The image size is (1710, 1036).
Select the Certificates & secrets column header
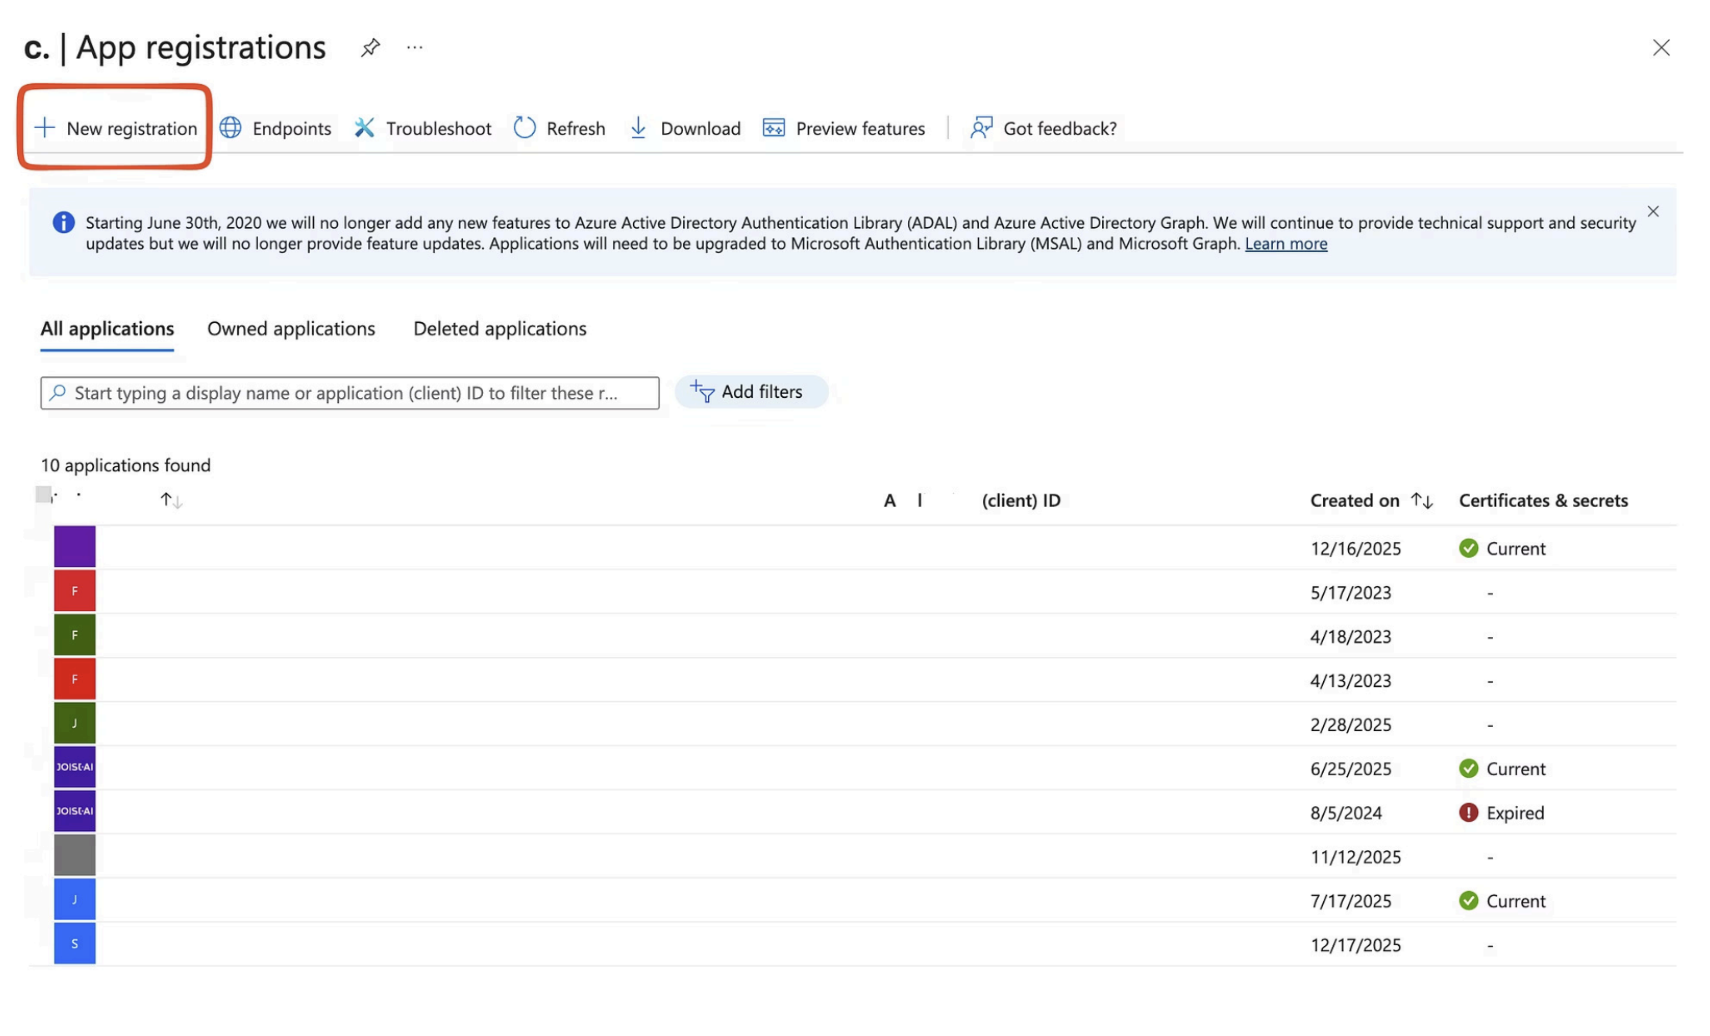1543,500
